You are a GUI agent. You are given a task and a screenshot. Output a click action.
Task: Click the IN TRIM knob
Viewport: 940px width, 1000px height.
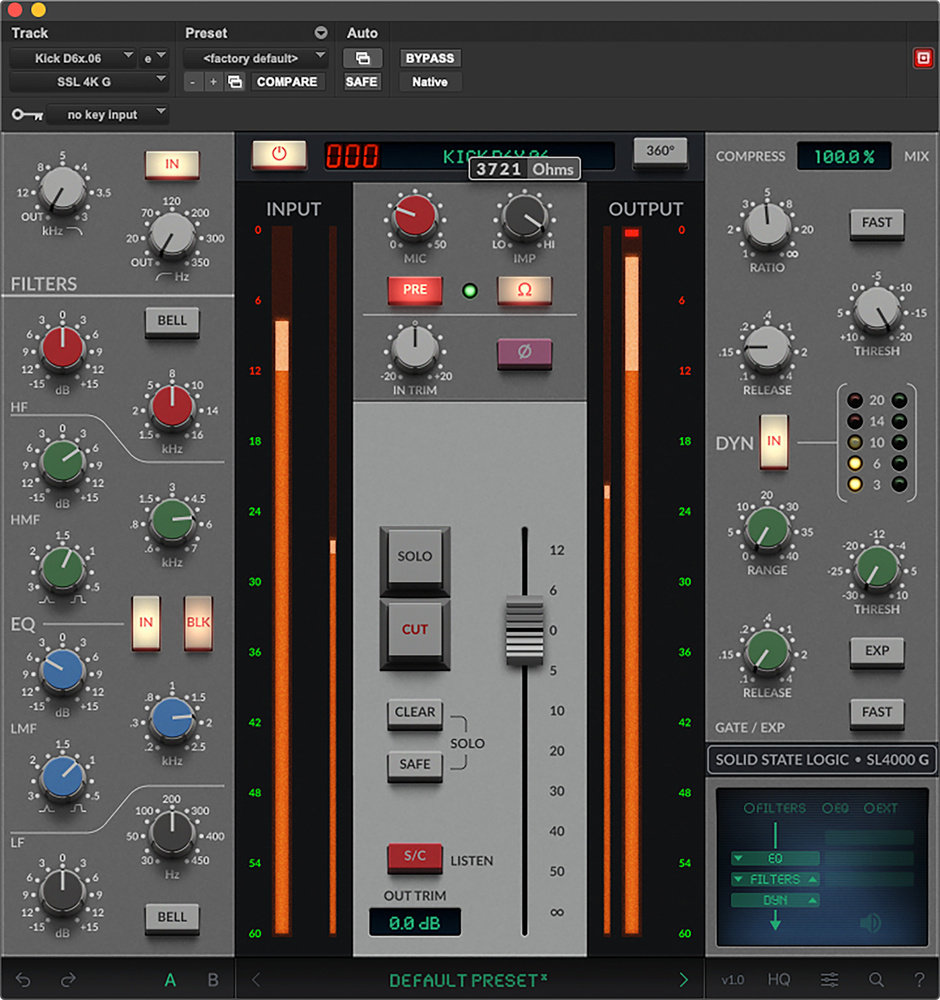415,349
